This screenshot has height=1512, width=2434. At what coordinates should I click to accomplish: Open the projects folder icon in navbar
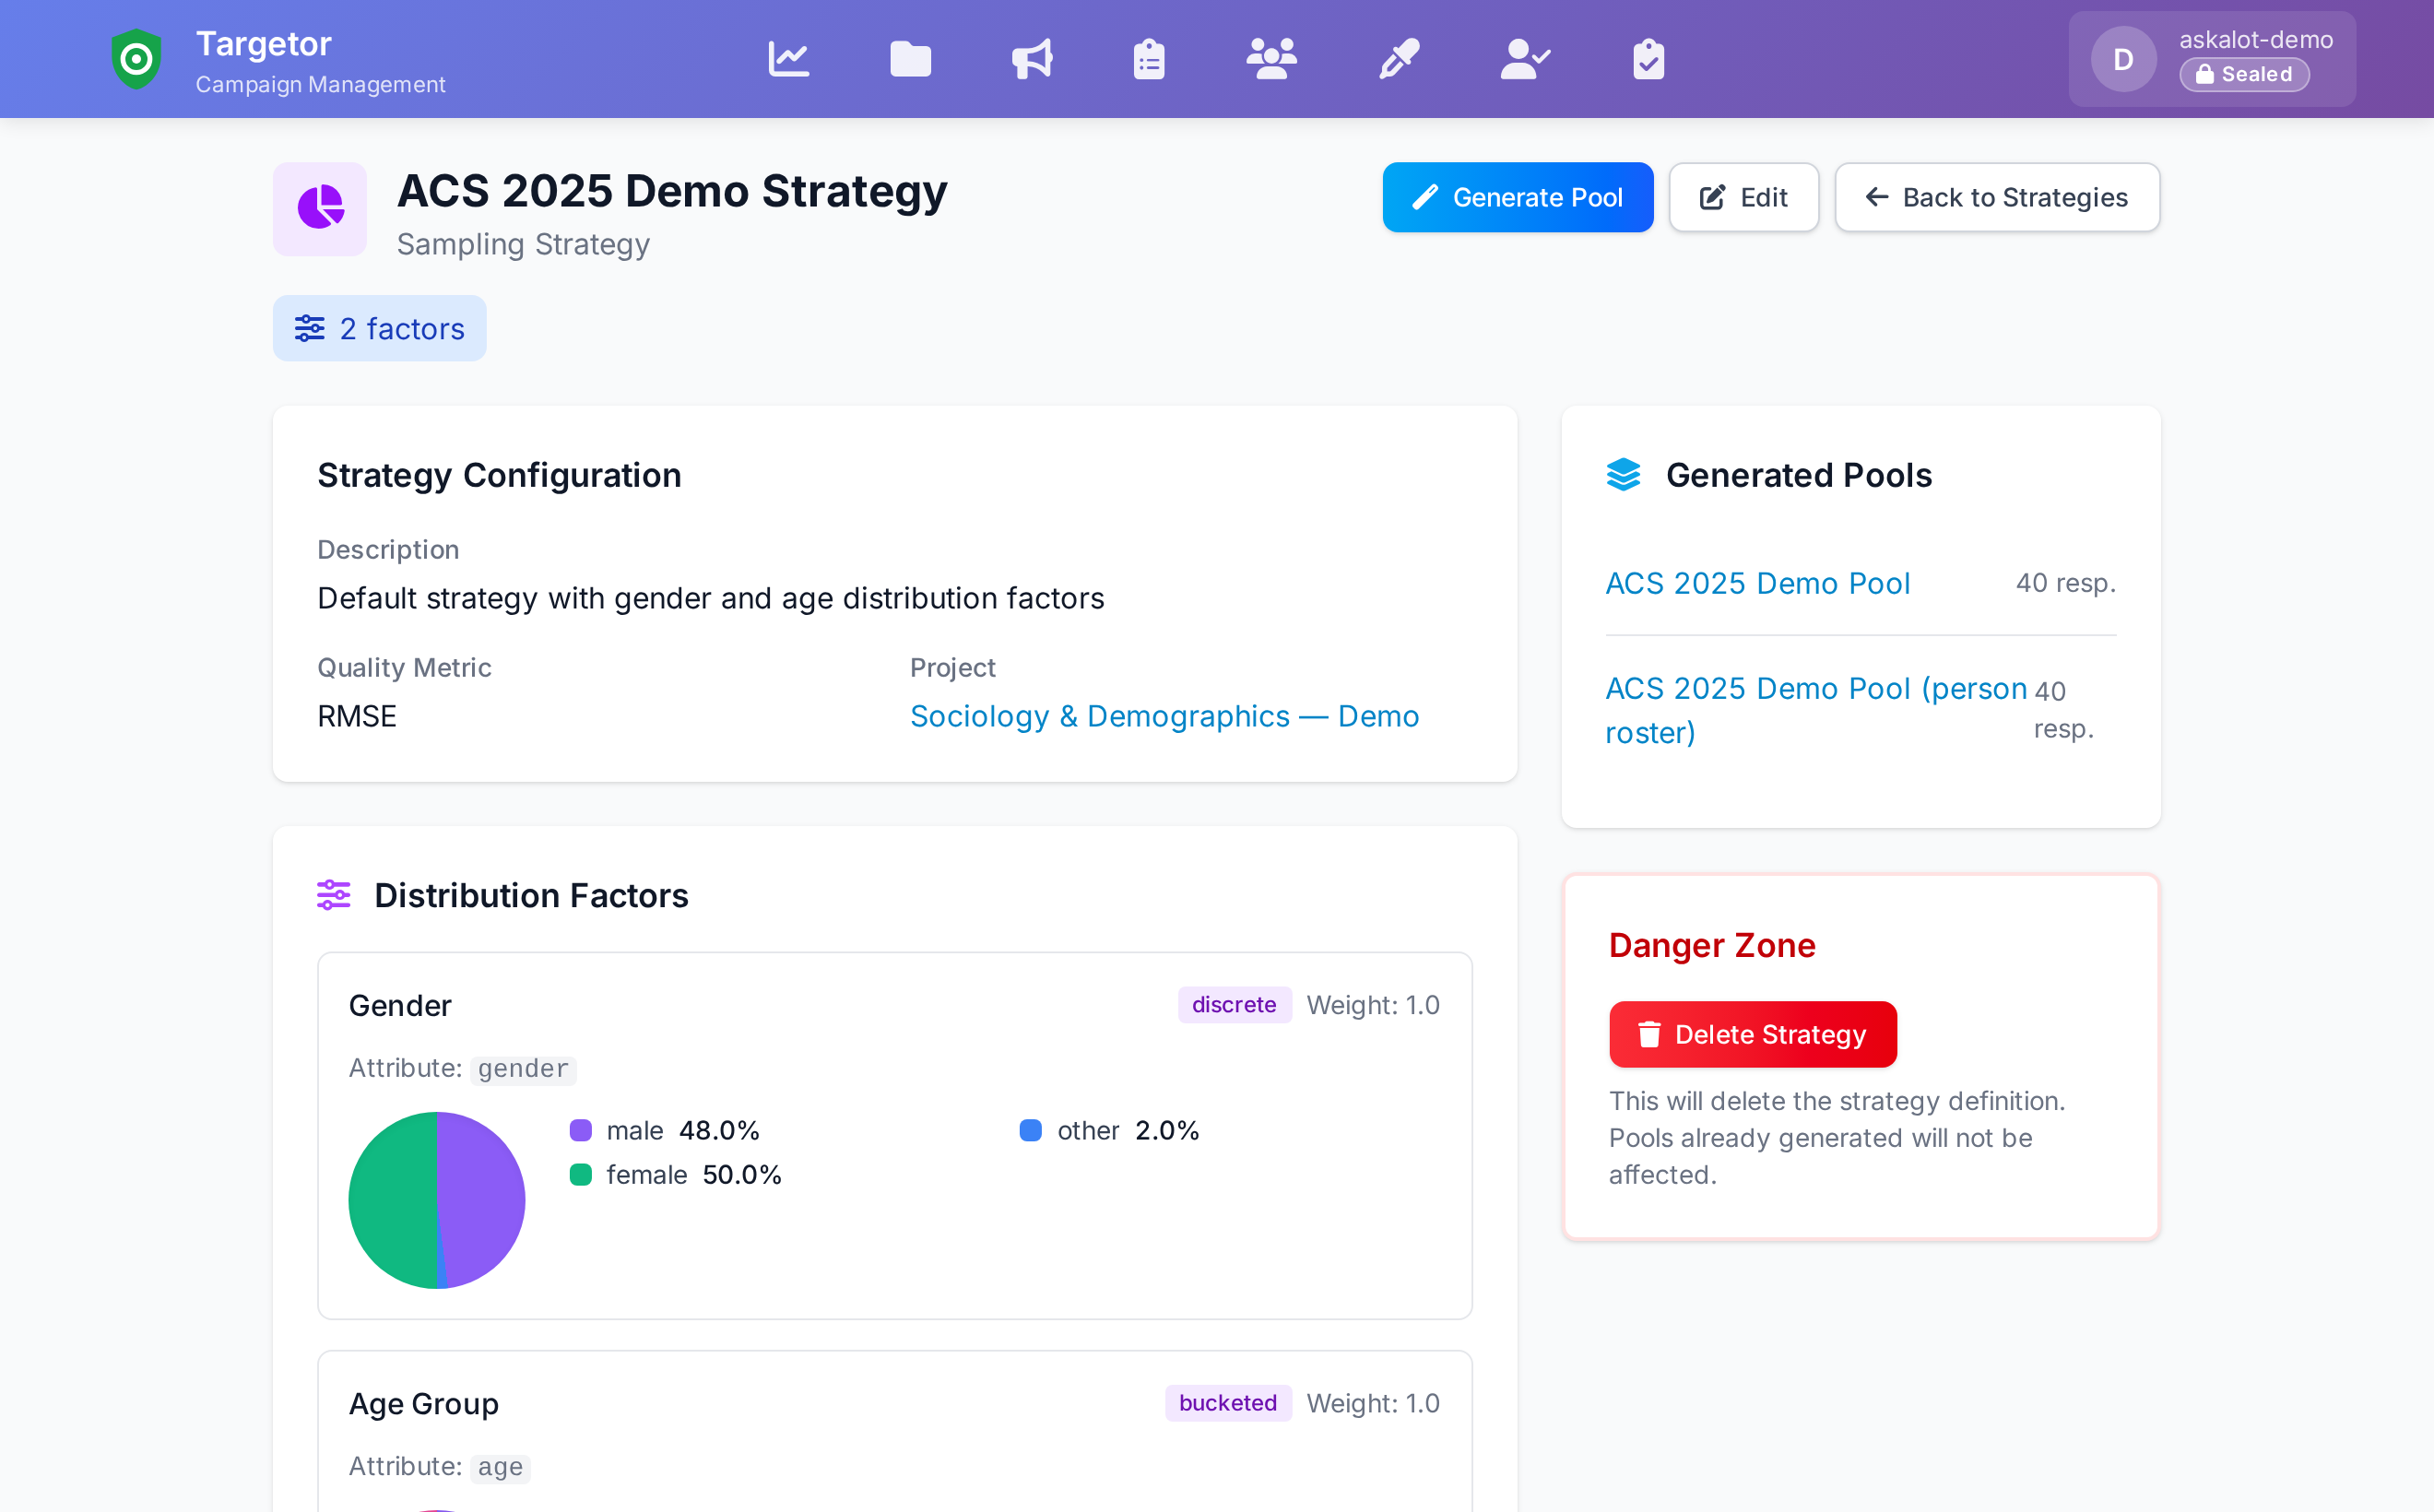[910, 59]
